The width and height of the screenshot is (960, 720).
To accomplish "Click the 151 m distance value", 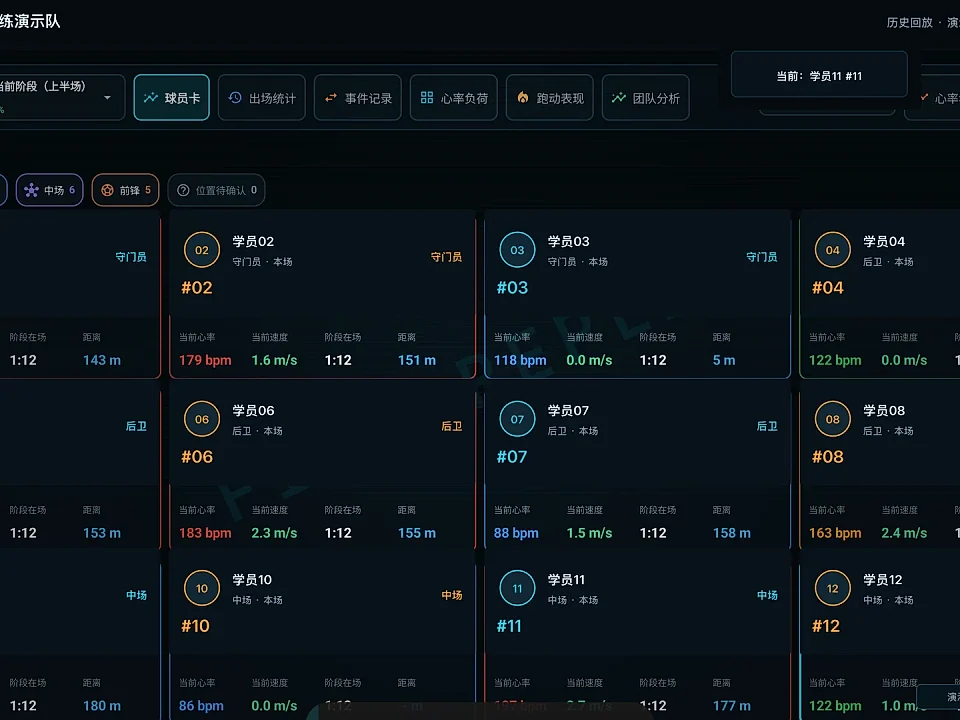I will point(417,360).
